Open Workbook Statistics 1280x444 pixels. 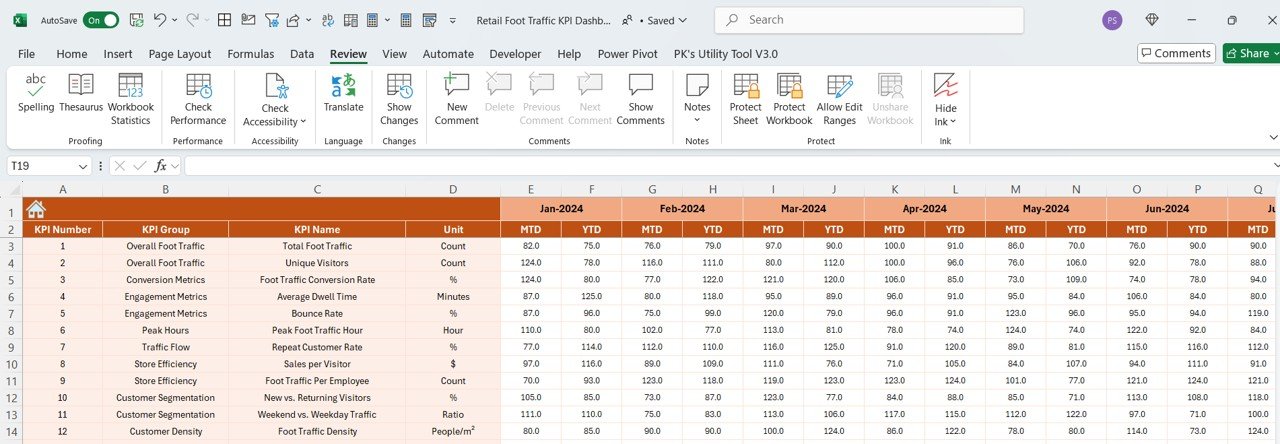tap(131, 99)
